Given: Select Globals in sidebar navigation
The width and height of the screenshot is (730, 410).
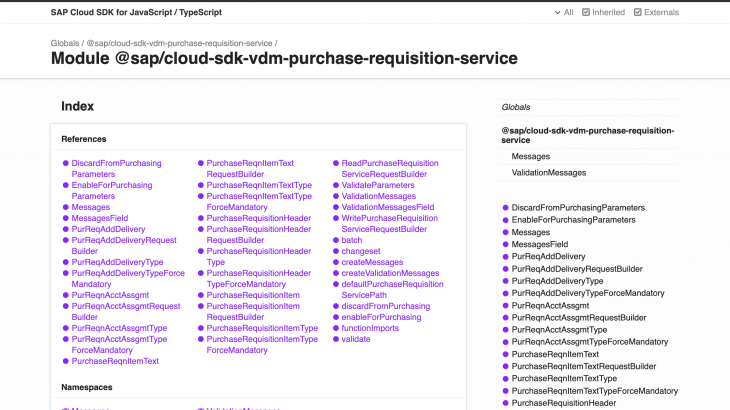Looking at the screenshot, I should tap(516, 107).
